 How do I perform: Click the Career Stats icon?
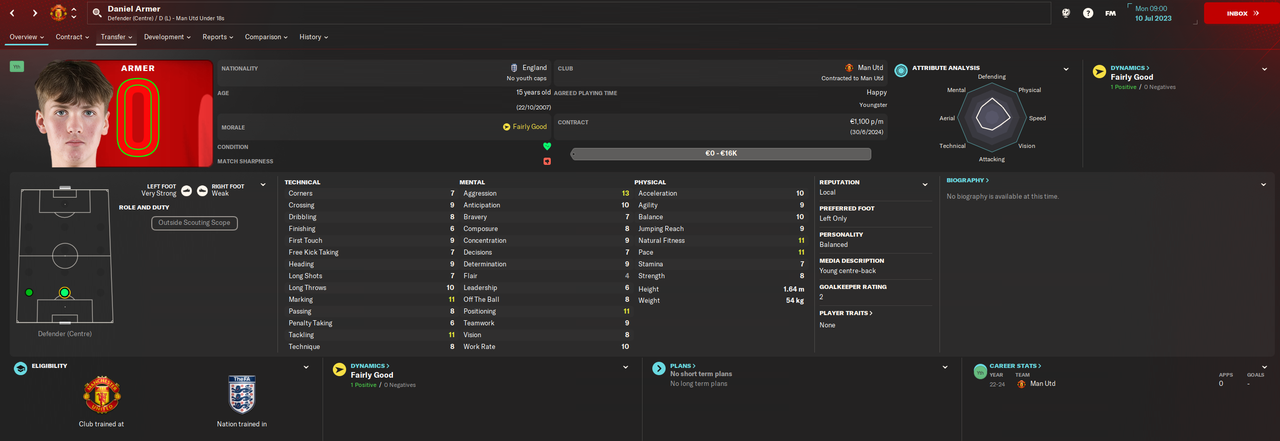coord(981,371)
